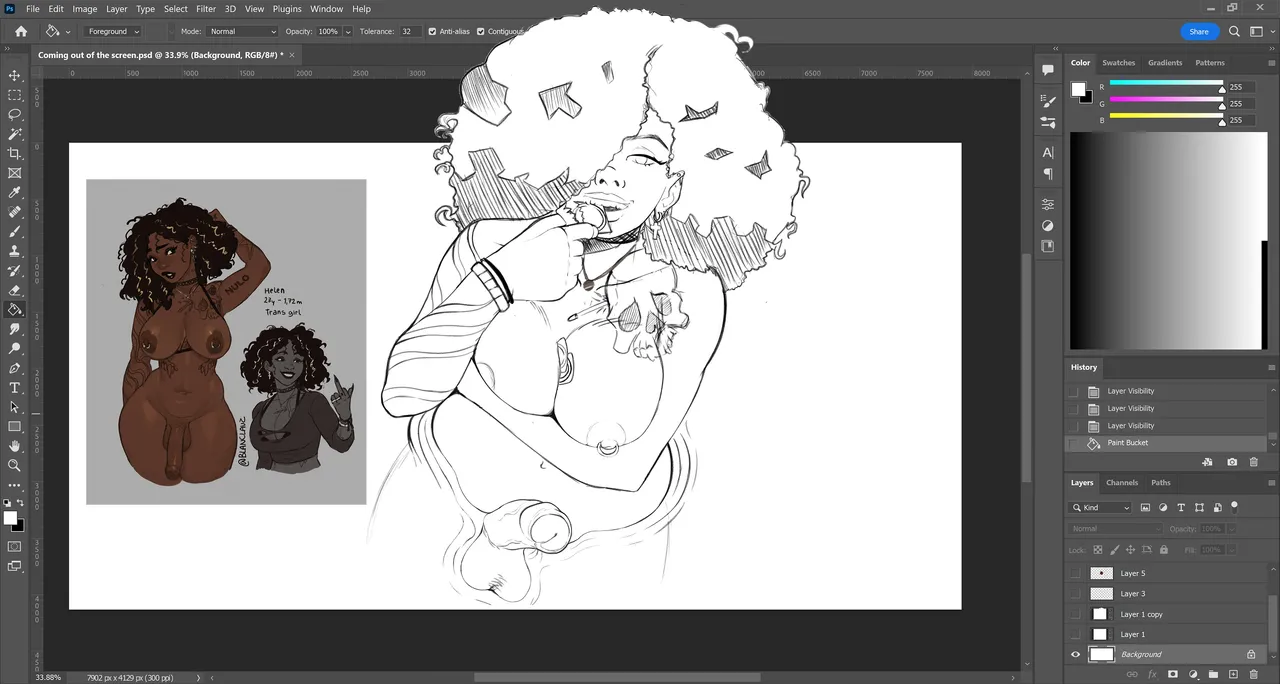Select the Type tool
Image resolution: width=1280 pixels, height=684 pixels.
point(15,388)
